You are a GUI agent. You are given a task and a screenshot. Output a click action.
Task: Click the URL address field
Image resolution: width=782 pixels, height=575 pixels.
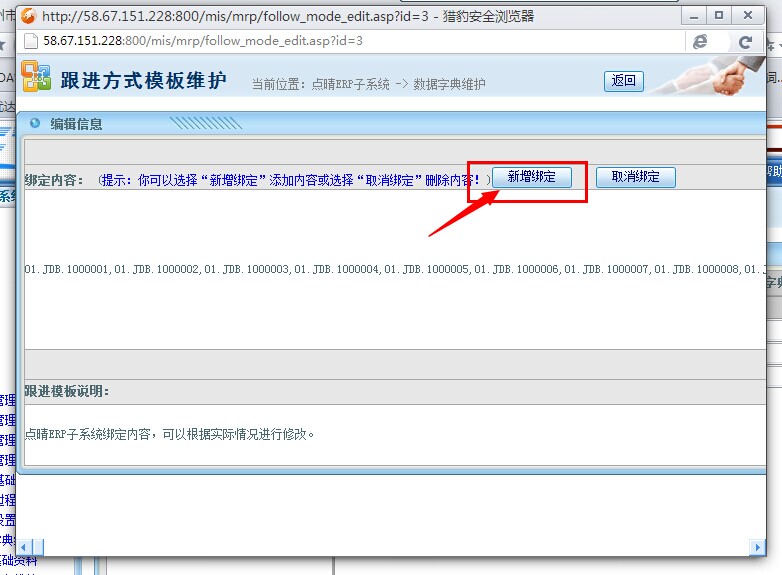point(350,41)
